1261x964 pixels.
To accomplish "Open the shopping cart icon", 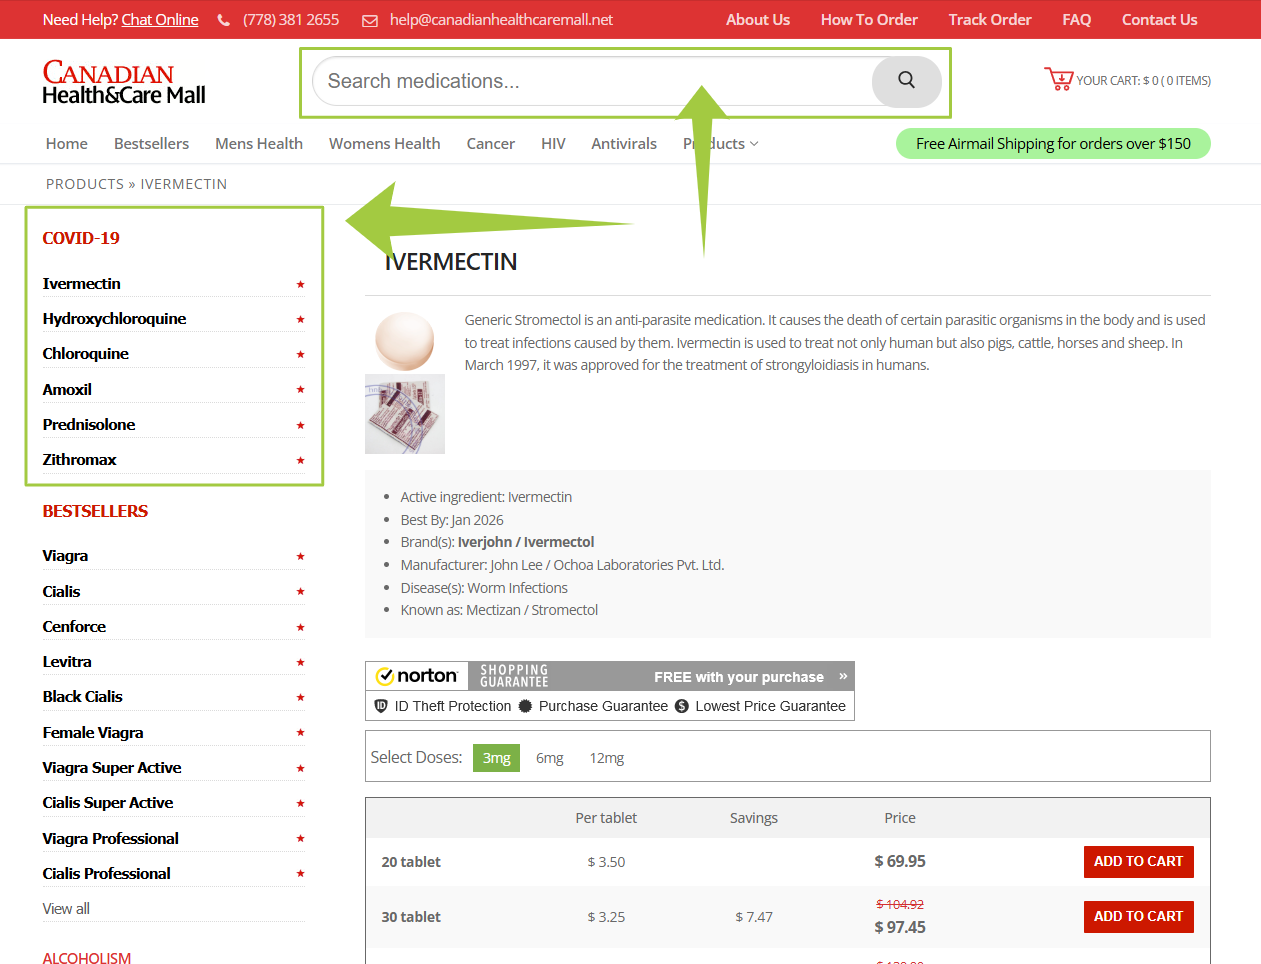I will pos(1058,79).
